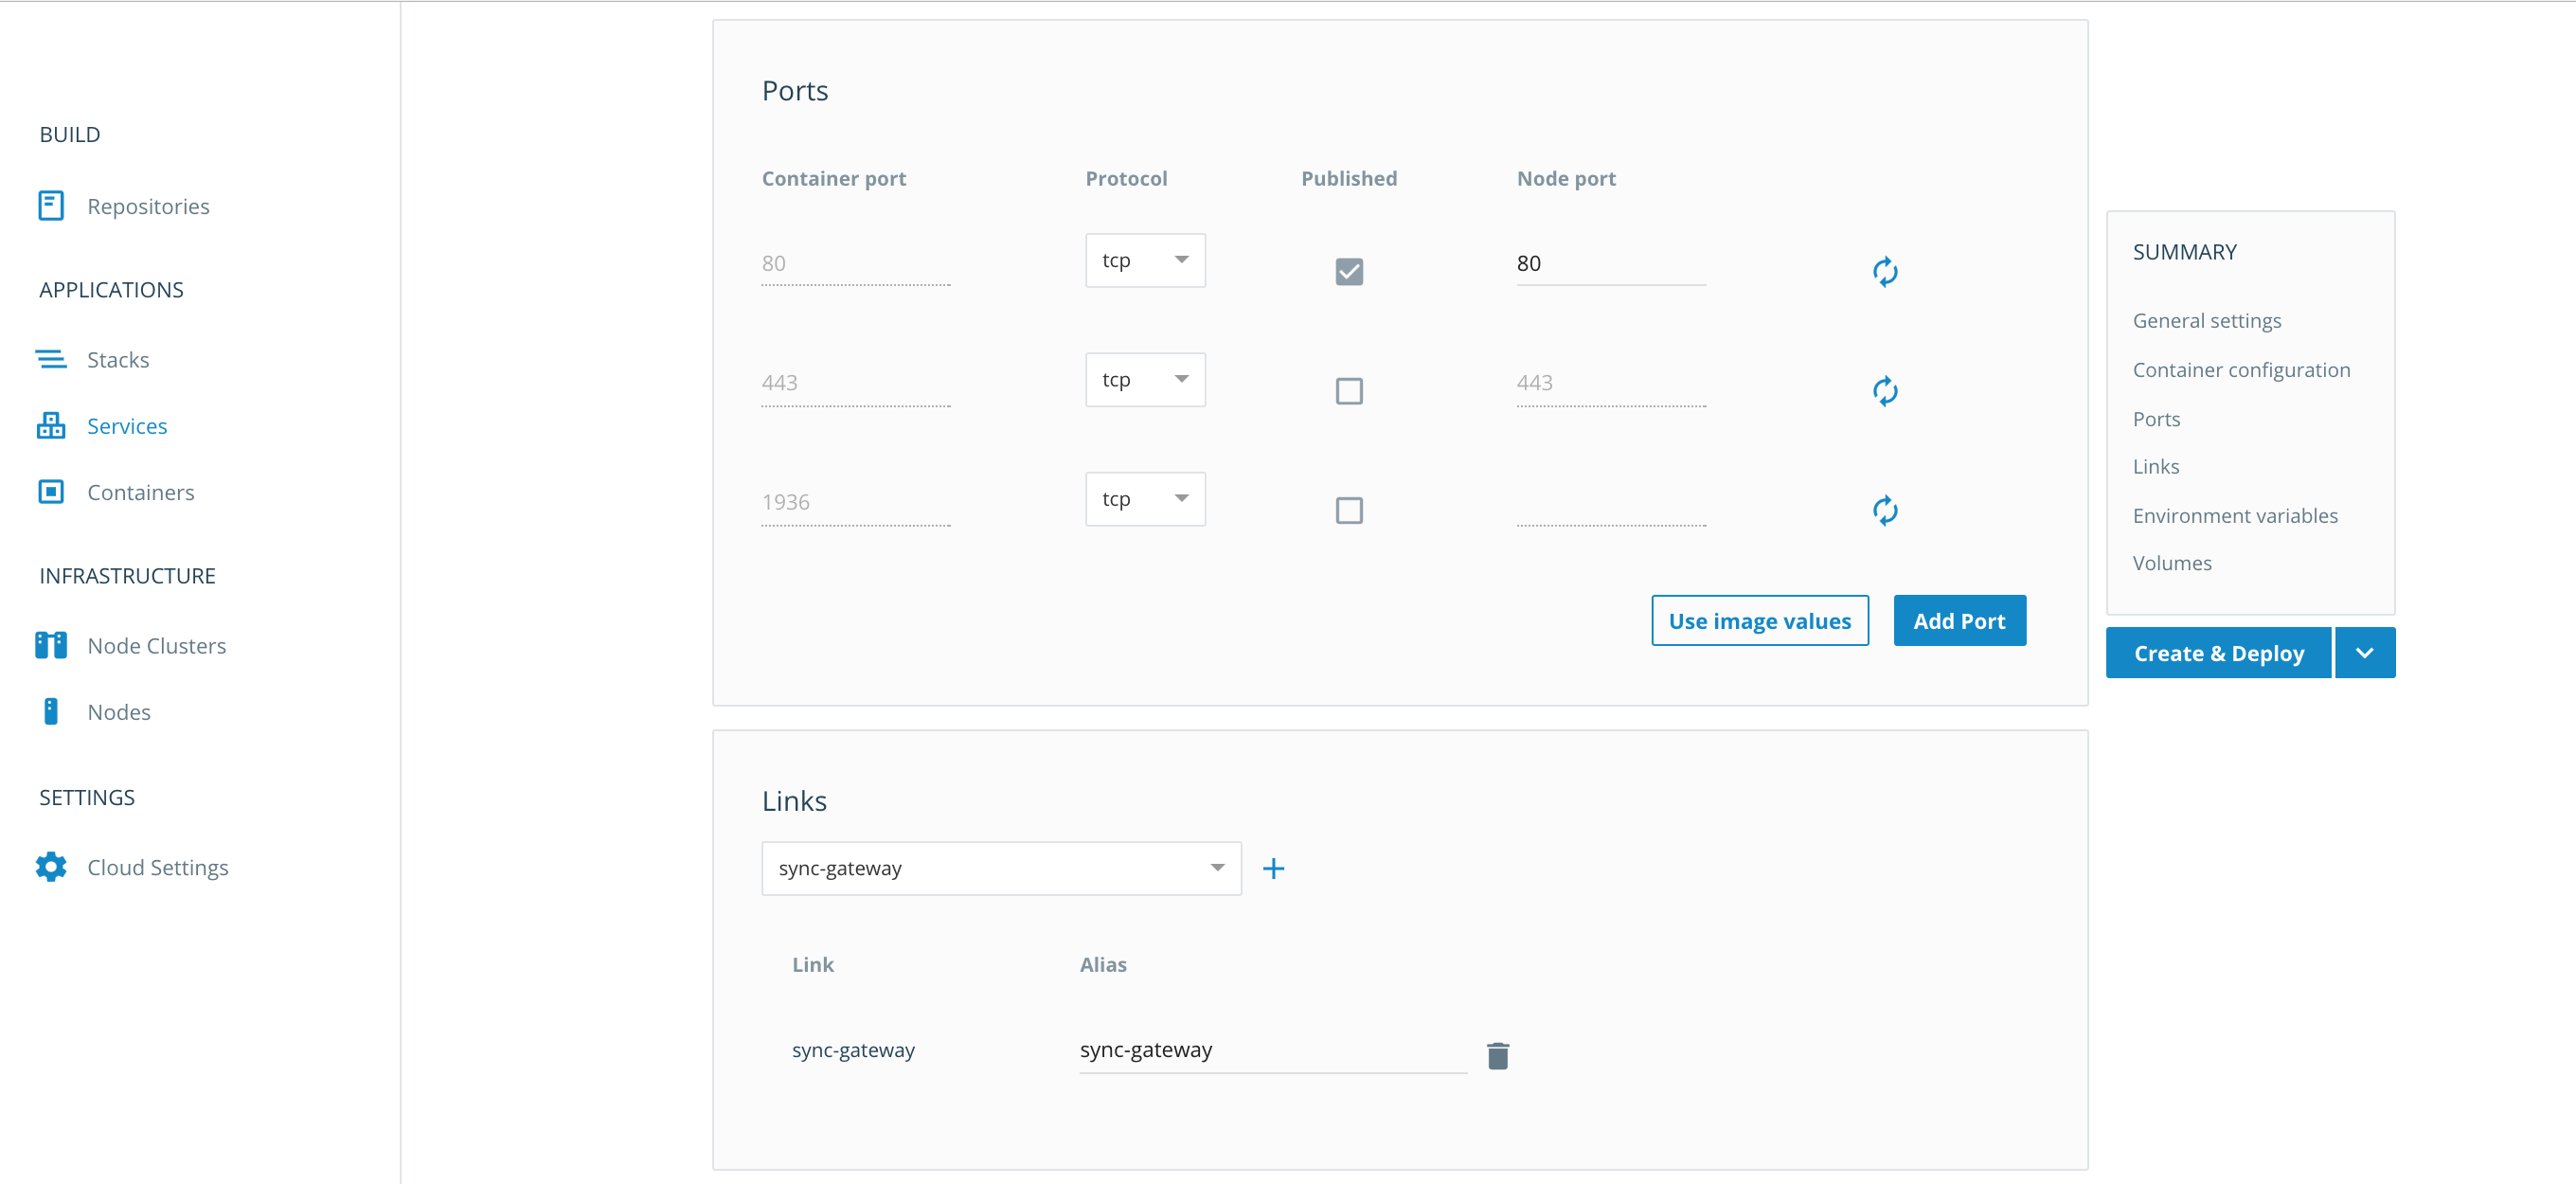Click the Containers sidebar icon
The width and height of the screenshot is (2576, 1184).
[x=51, y=492]
